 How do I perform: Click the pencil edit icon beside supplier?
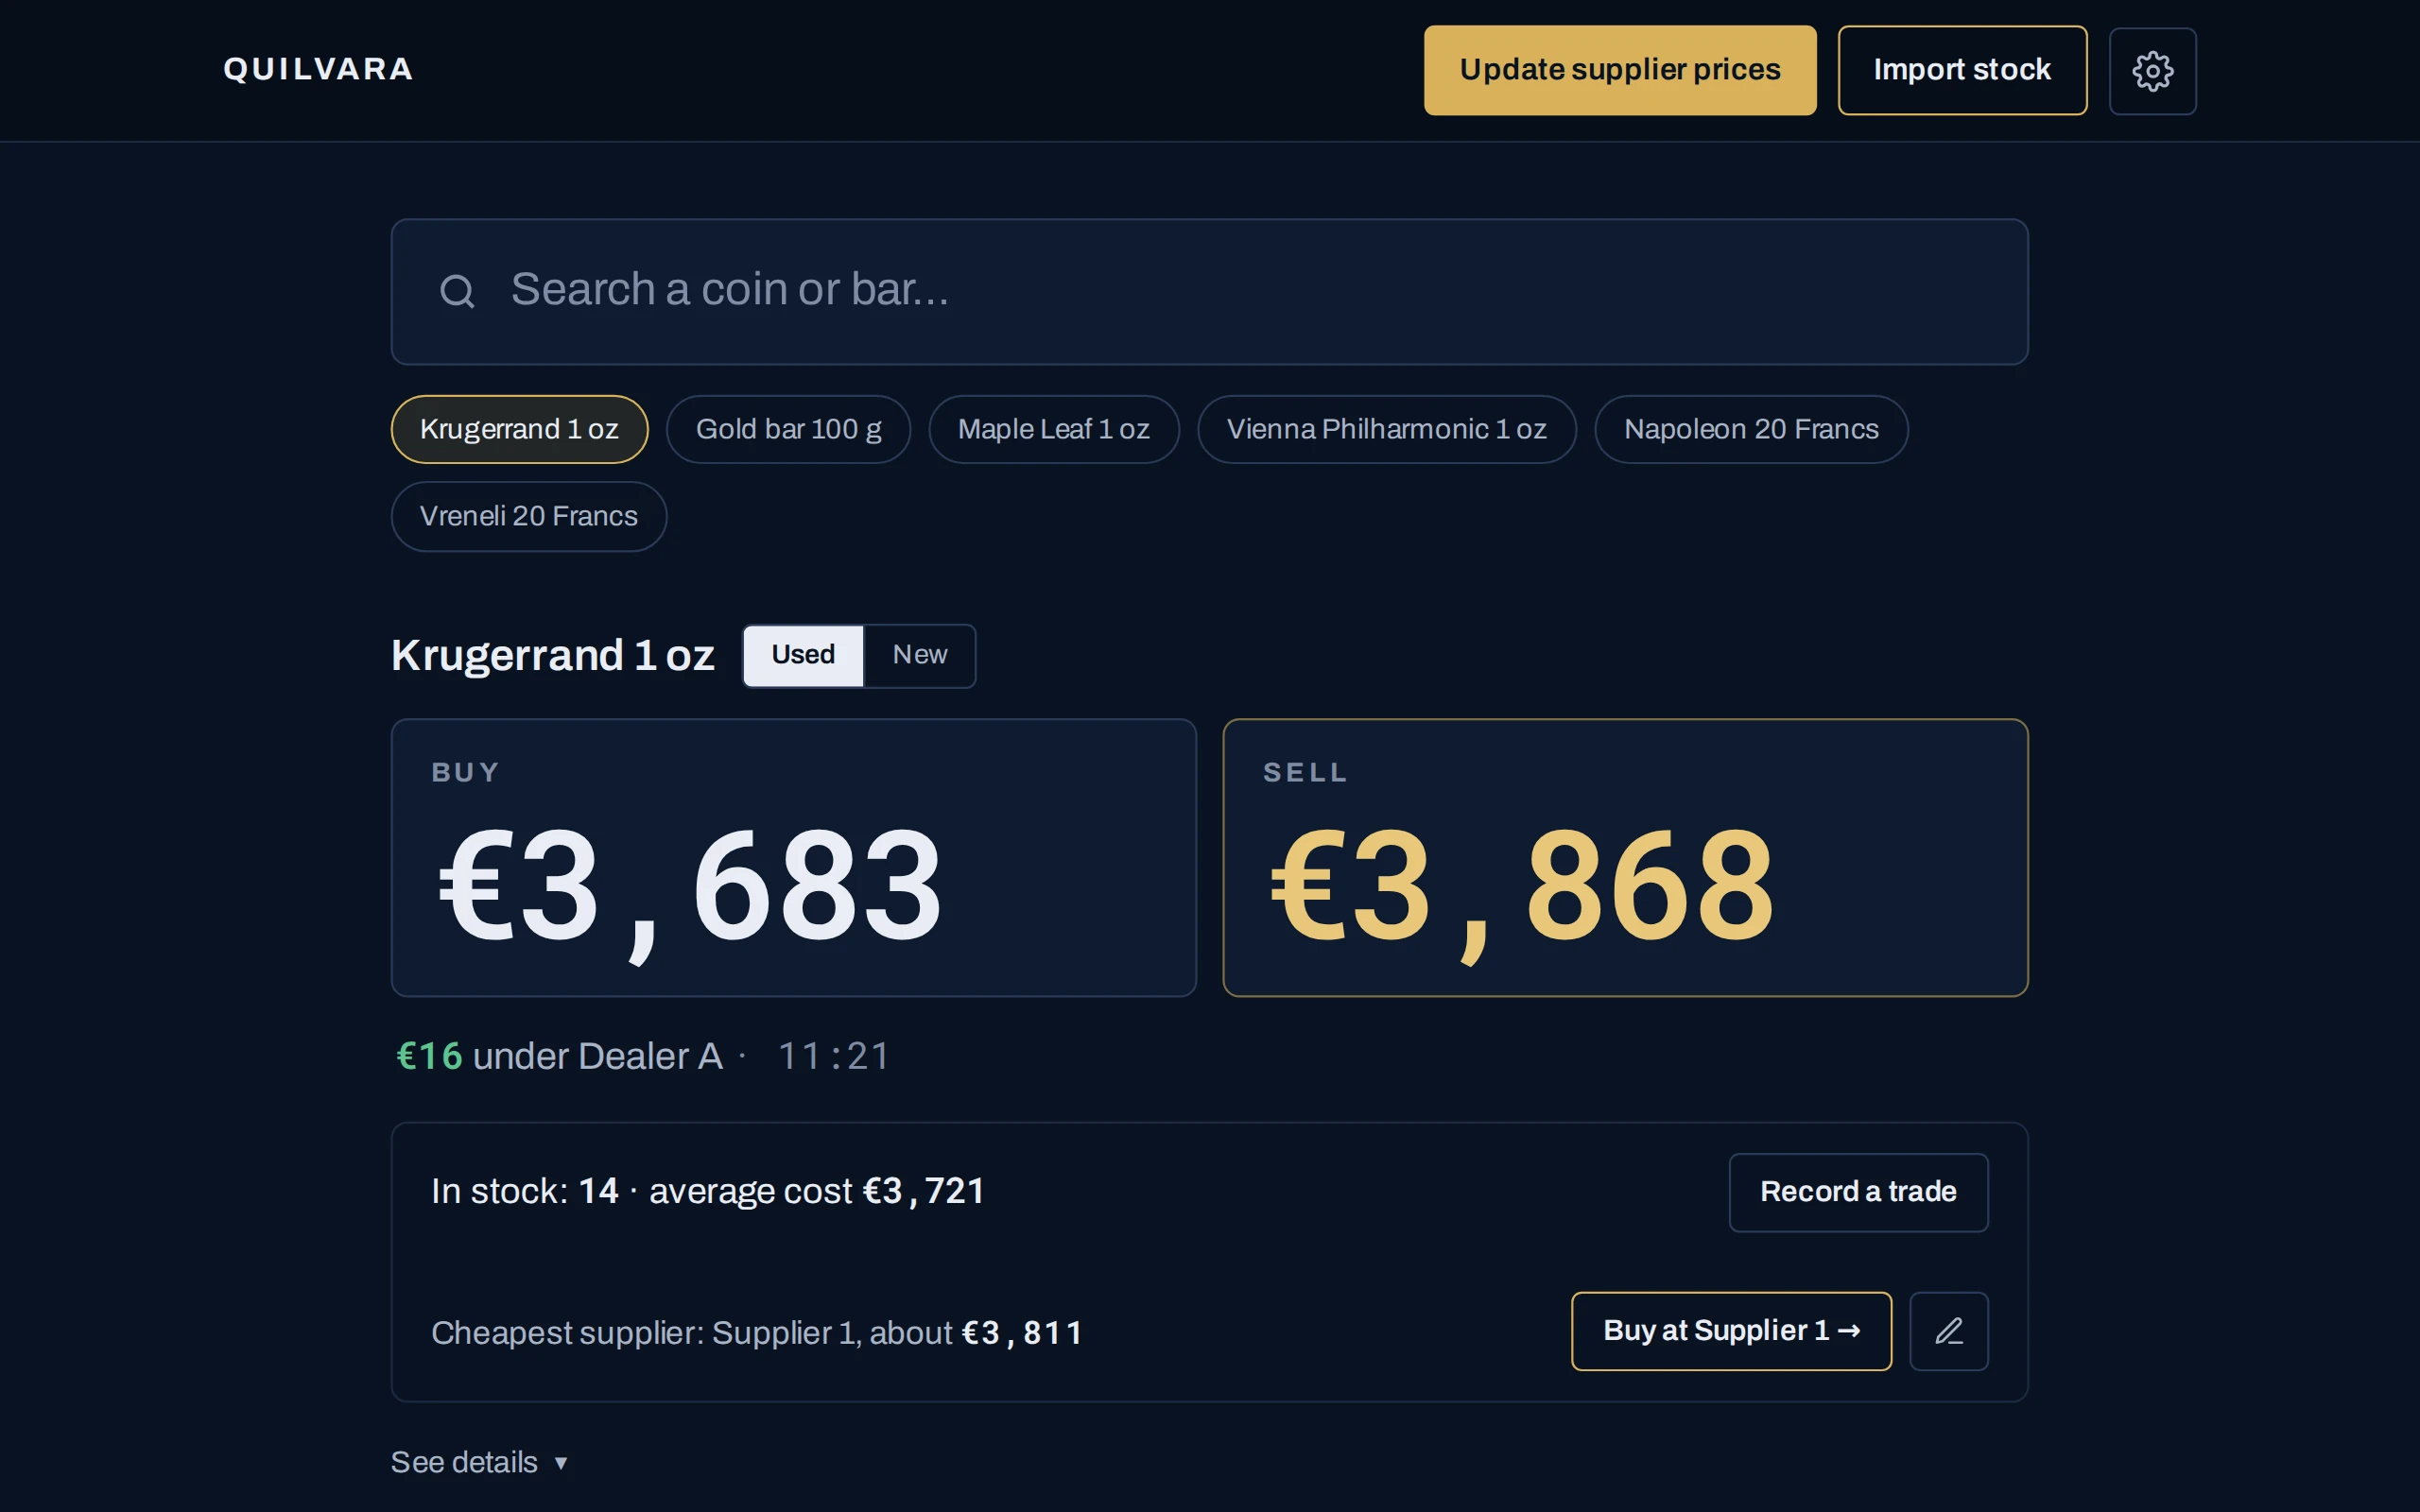tap(1948, 1331)
